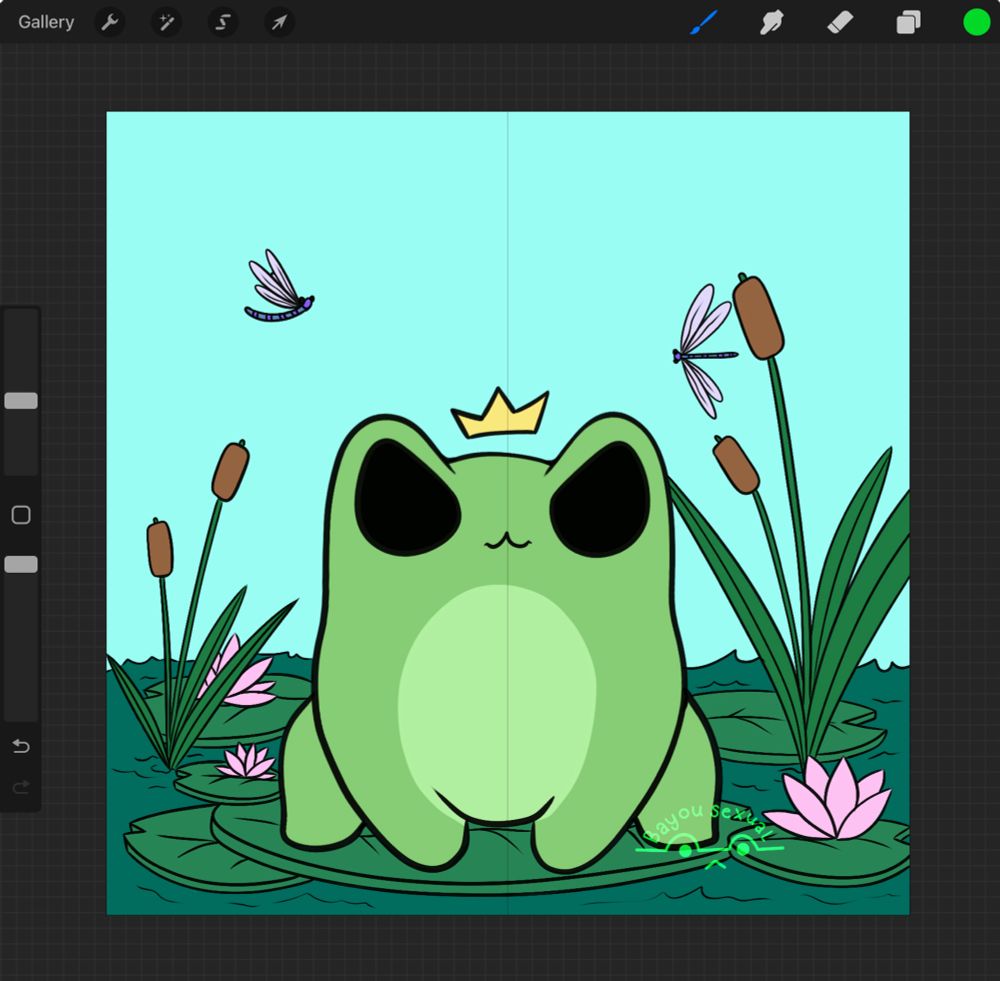Select the Brush tool
Screen dimensions: 1000x981
tap(704, 22)
